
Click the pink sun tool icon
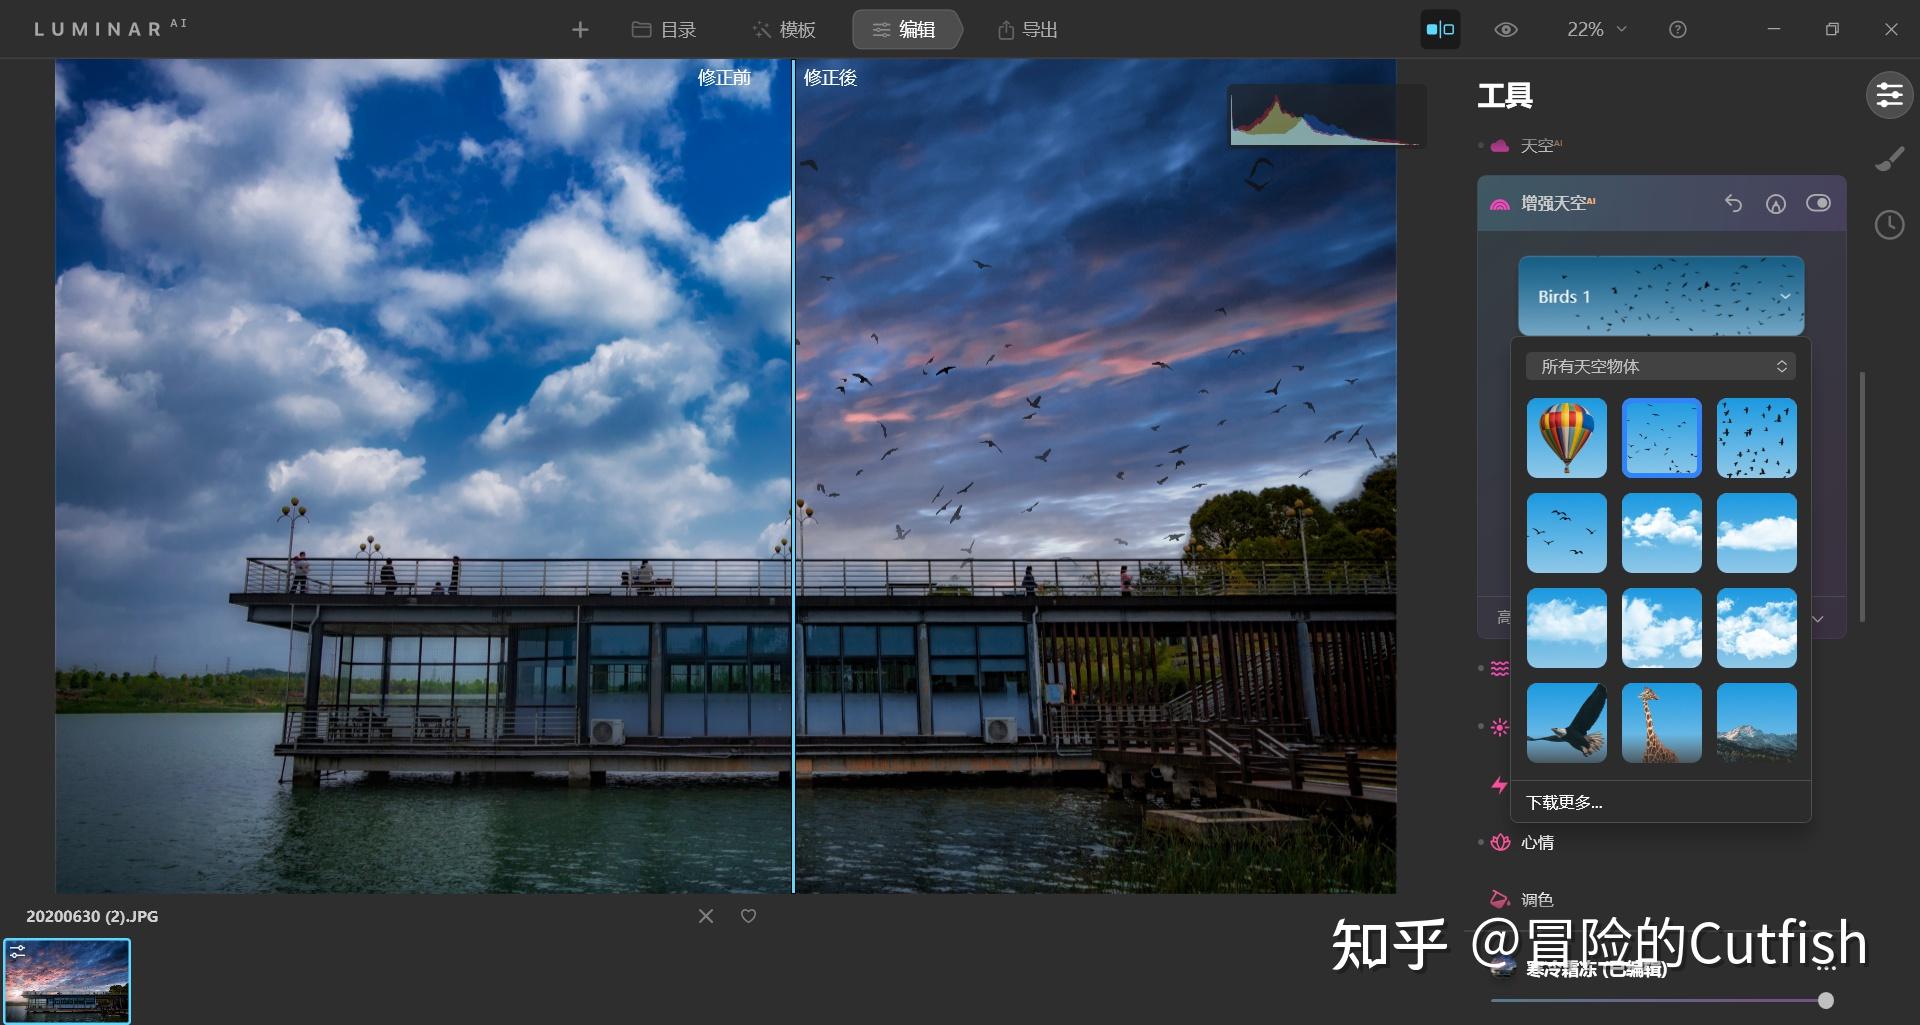pos(1499,727)
